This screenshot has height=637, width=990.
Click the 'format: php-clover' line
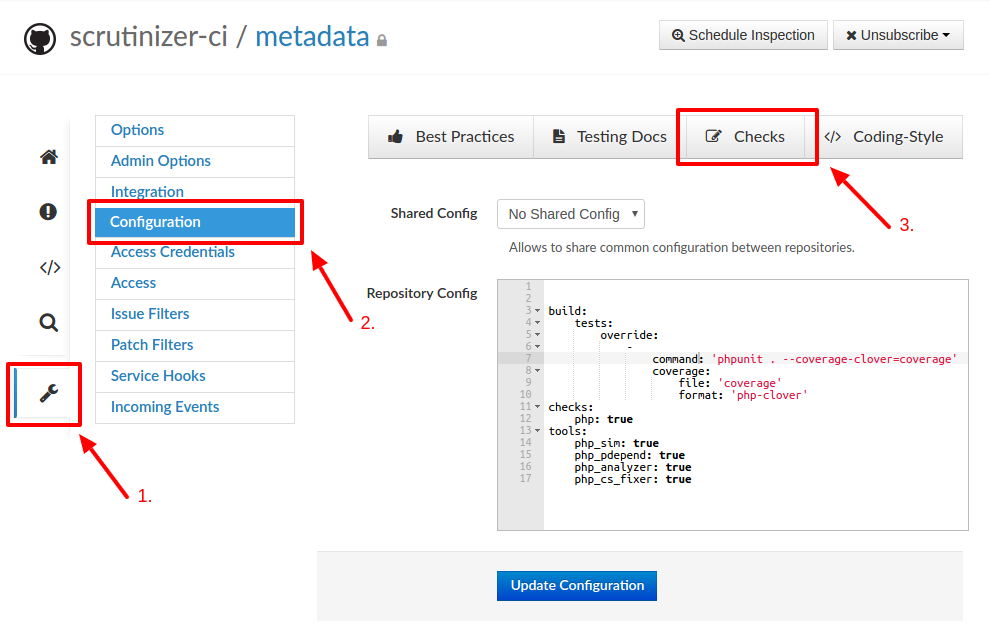[743, 395]
